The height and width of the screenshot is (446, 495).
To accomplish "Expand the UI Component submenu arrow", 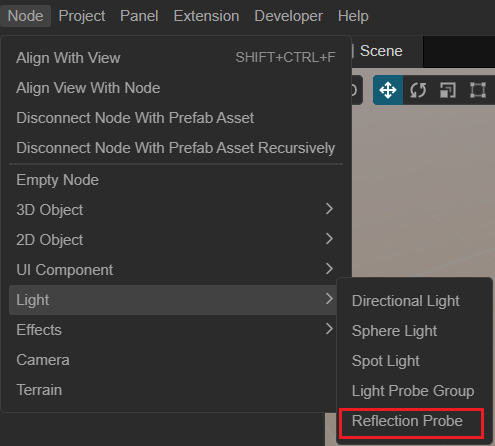I will 329,269.
